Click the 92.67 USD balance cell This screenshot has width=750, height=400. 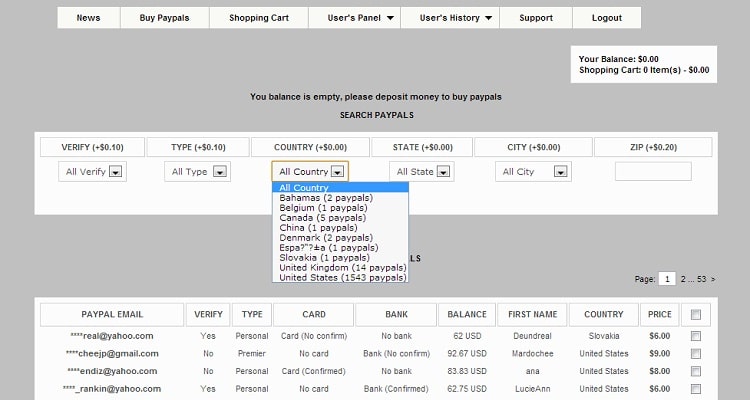pos(467,354)
